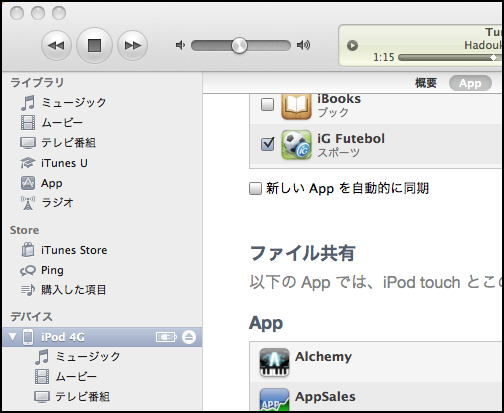
Task: Click the Store sidebar header
Action: coord(24,230)
